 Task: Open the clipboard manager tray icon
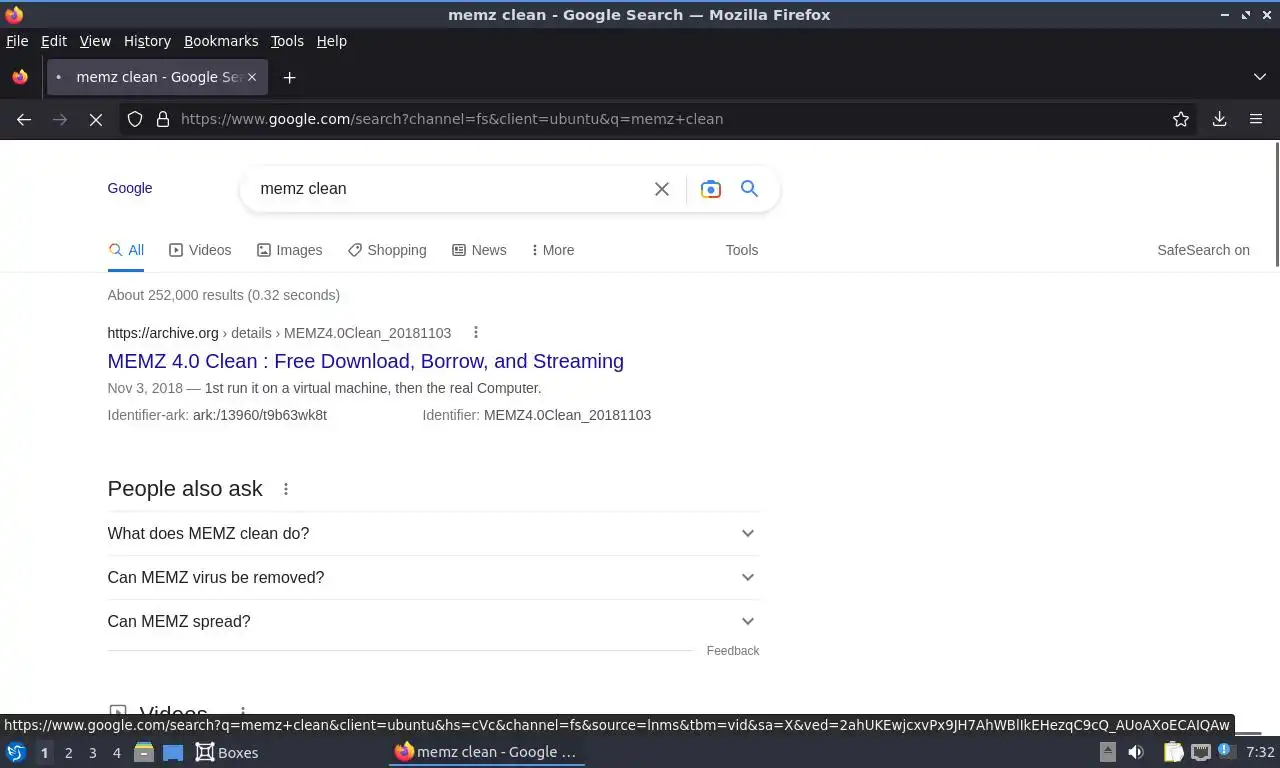tap(1173, 752)
